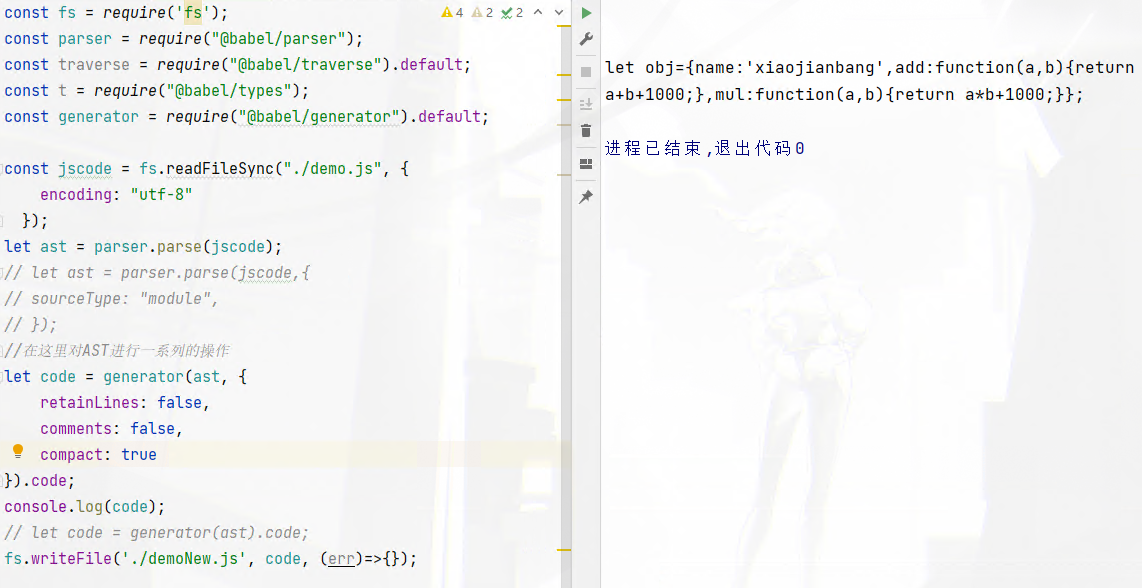Click the scroll to end icon
Viewport: 1142px width, 588px height.
pyautogui.click(x=586, y=103)
